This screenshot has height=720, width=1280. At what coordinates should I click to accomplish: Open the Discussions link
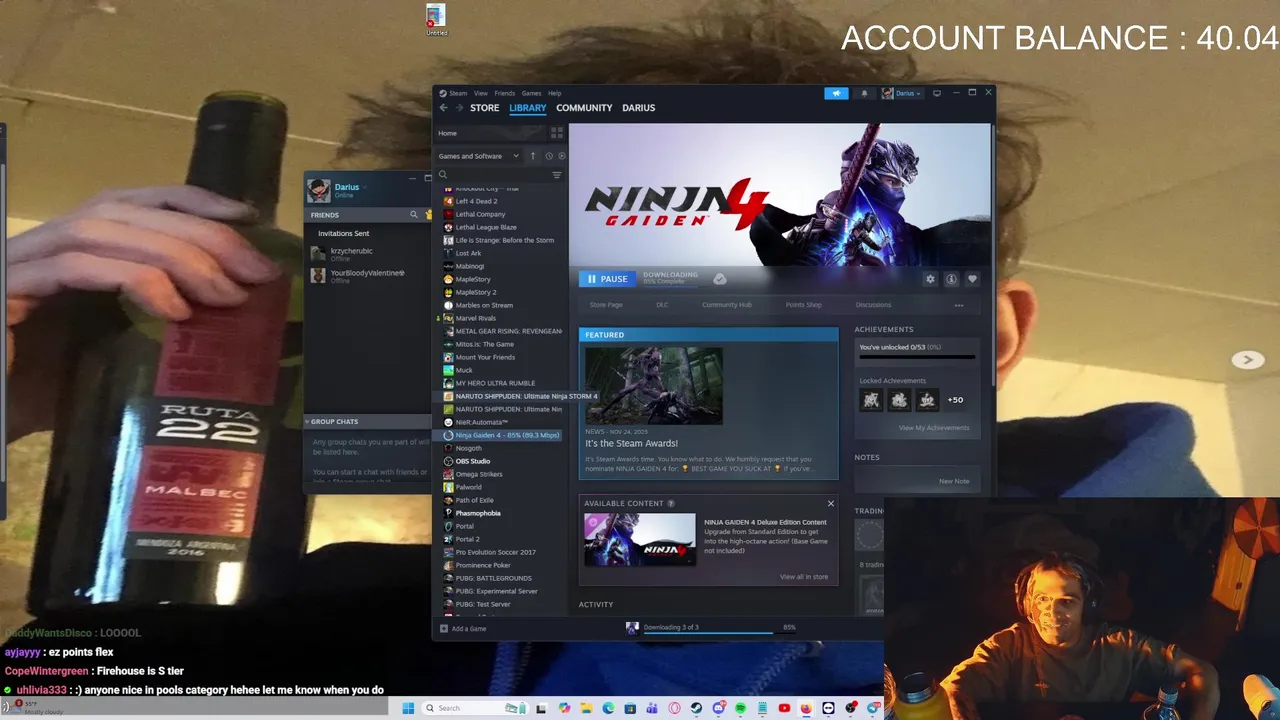click(x=873, y=305)
